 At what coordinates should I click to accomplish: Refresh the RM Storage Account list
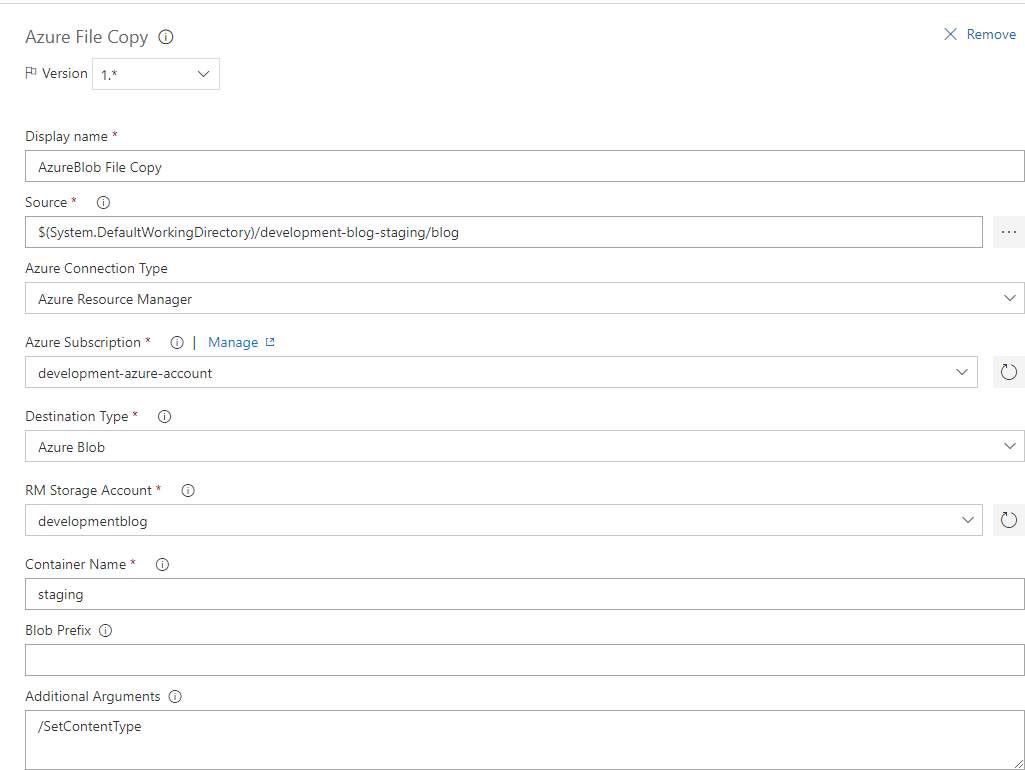(x=1008, y=520)
